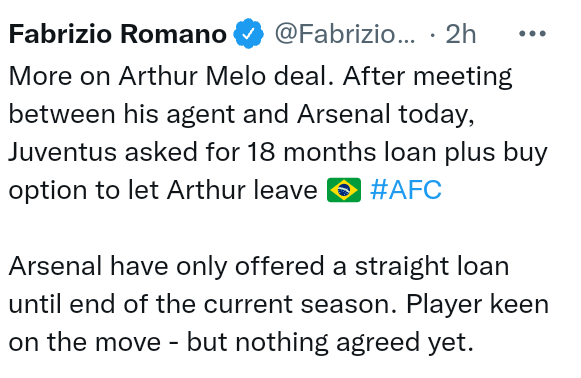Open the tweet via the 2h timestamp

pyautogui.click(x=461, y=34)
